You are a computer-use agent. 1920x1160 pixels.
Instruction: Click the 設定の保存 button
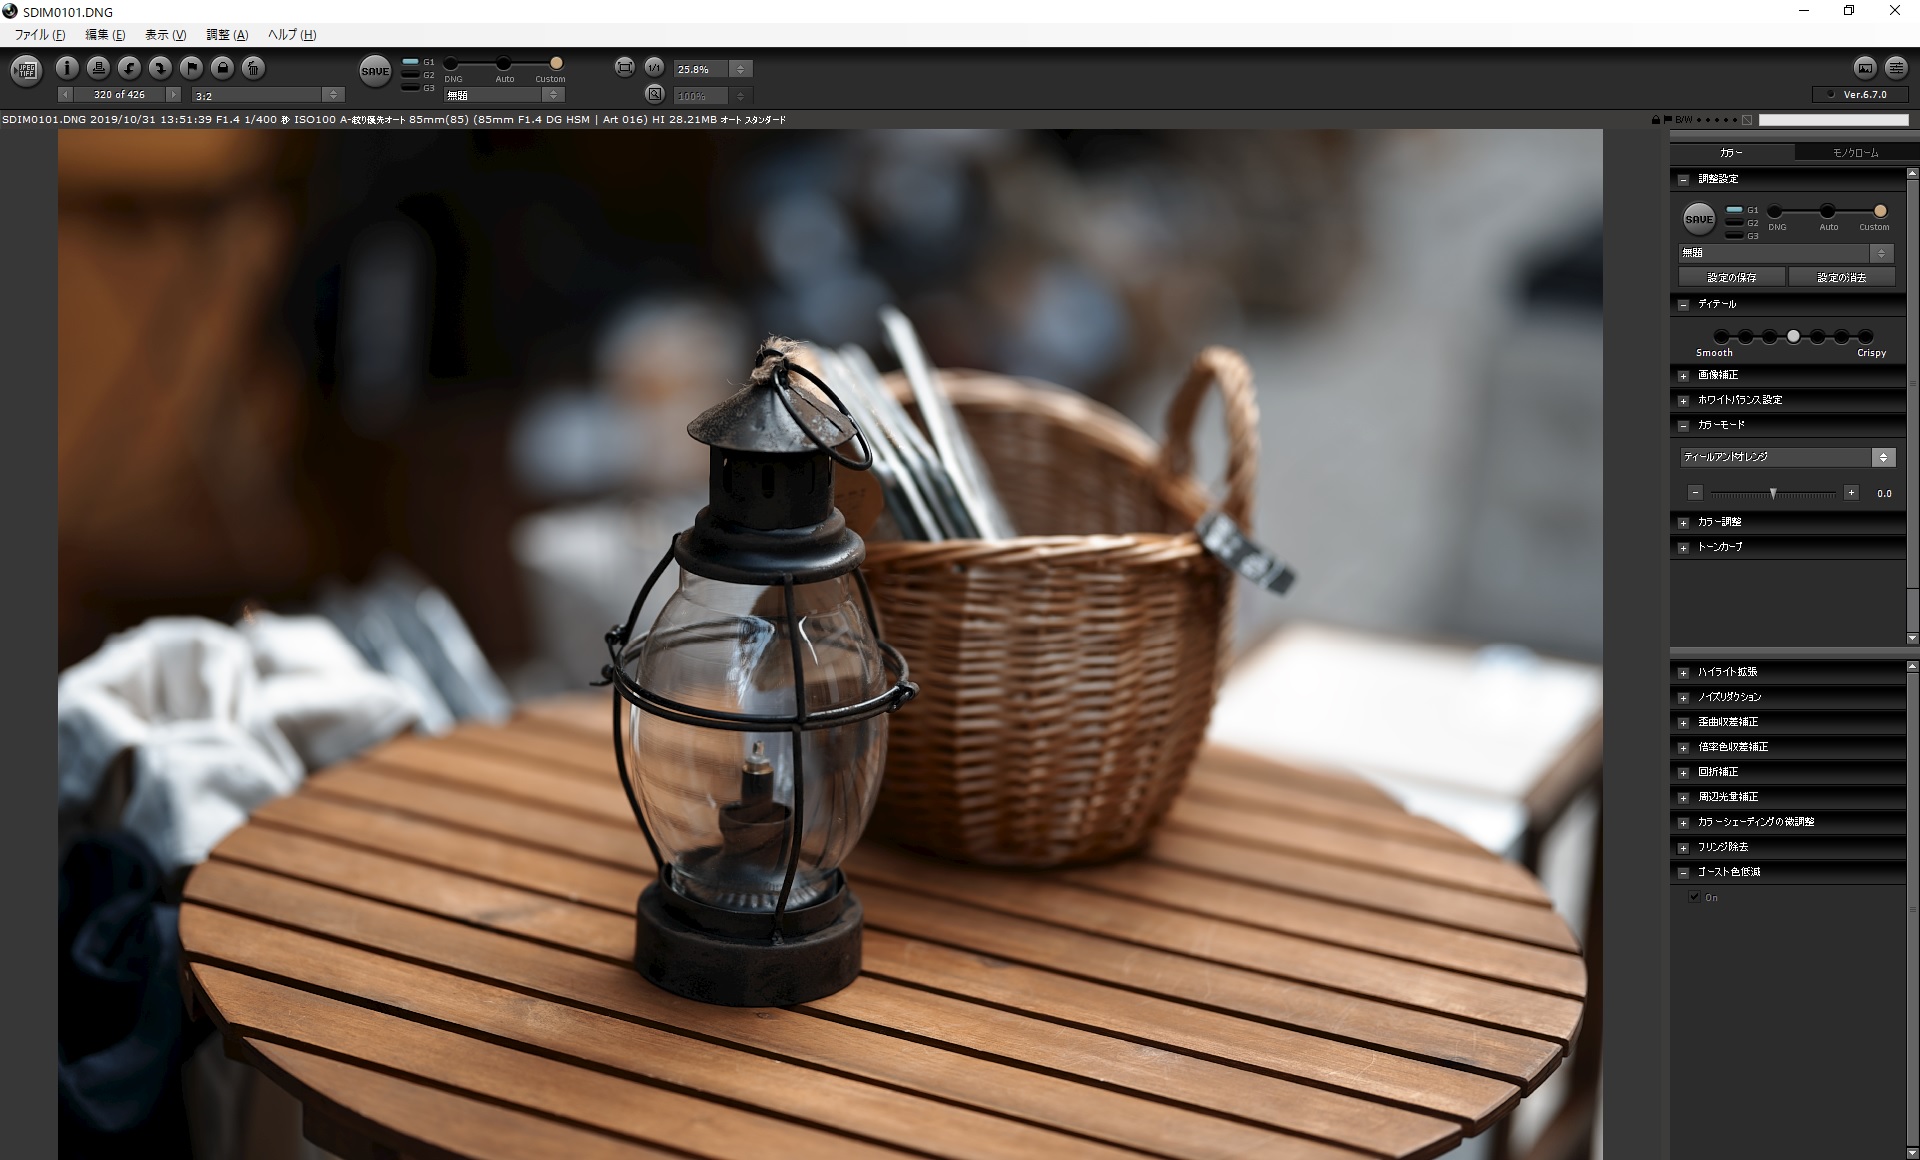pyautogui.click(x=1731, y=276)
